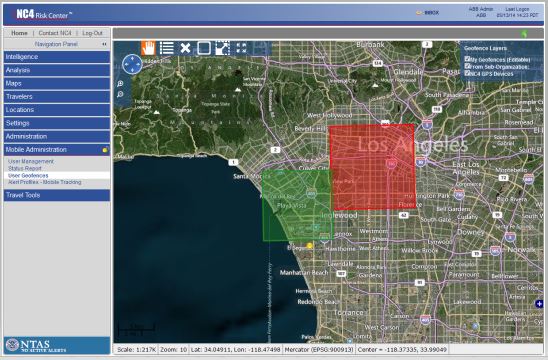This screenshot has height=360, width=548.
Task: Click the X delete geofence tool
Action: pos(185,48)
